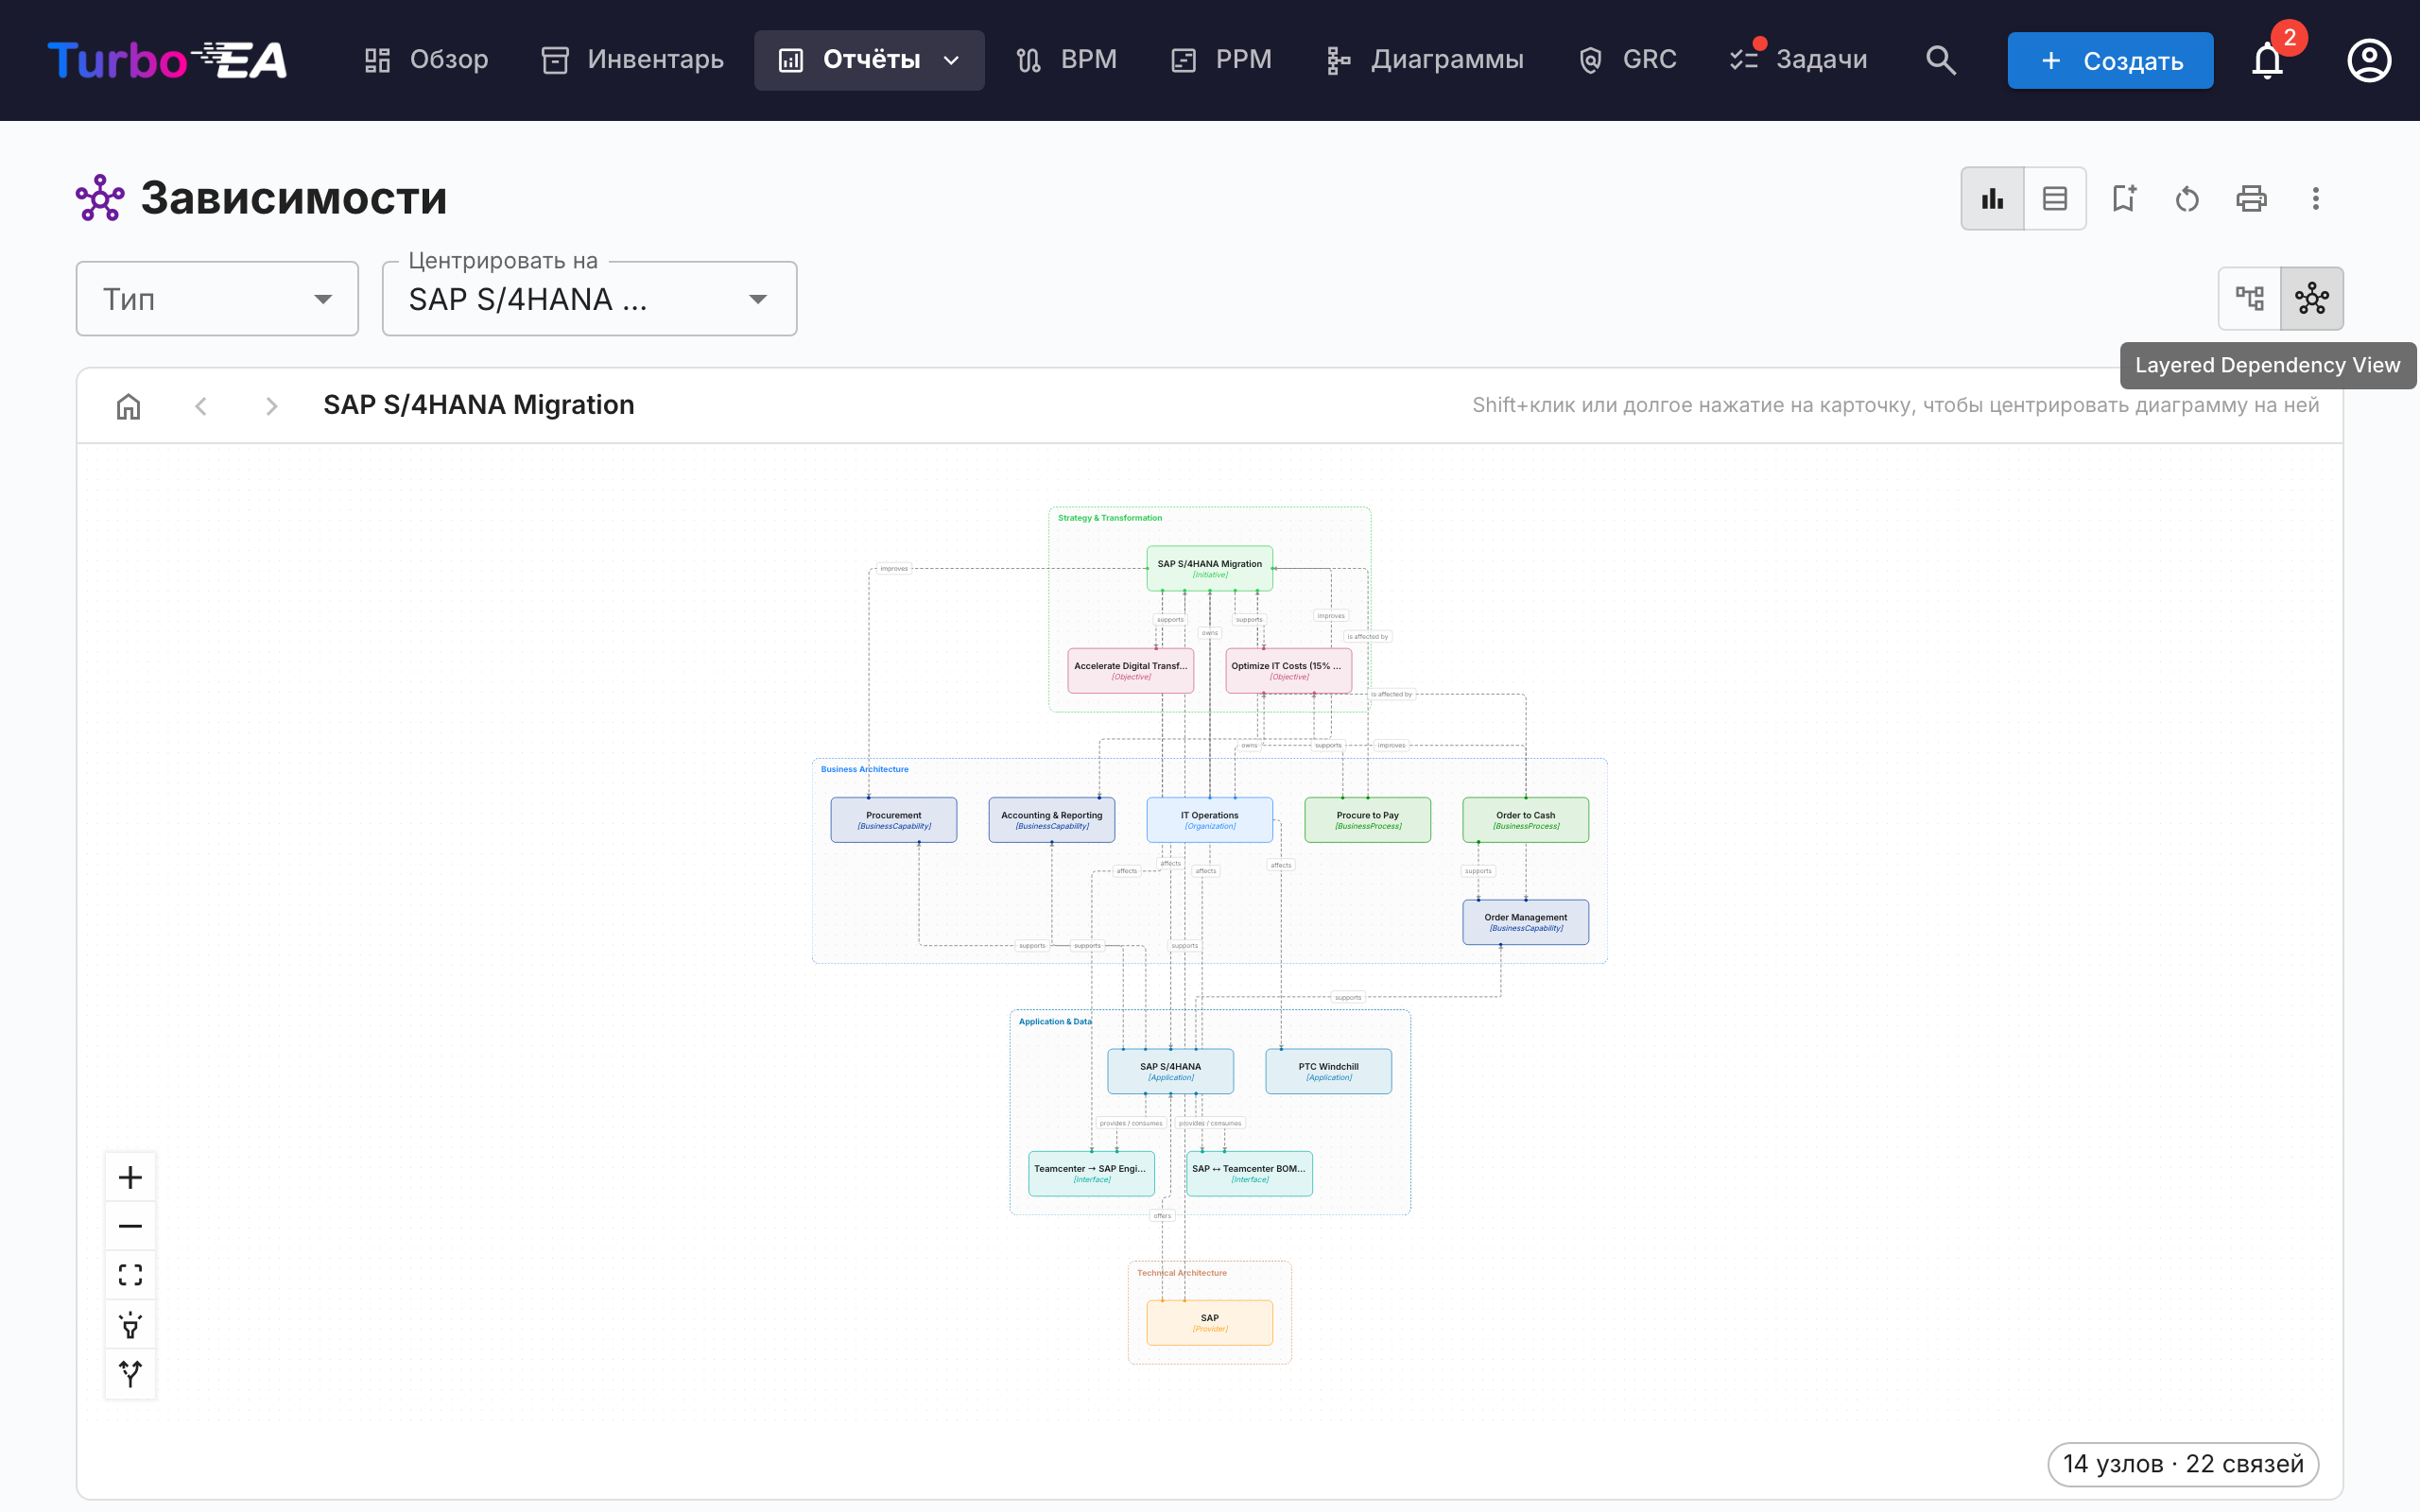The image size is (2420, 1512).
Task: Click the Technical Architecture layer label
Action: pyautogui.click(x=1181, y=1273)
